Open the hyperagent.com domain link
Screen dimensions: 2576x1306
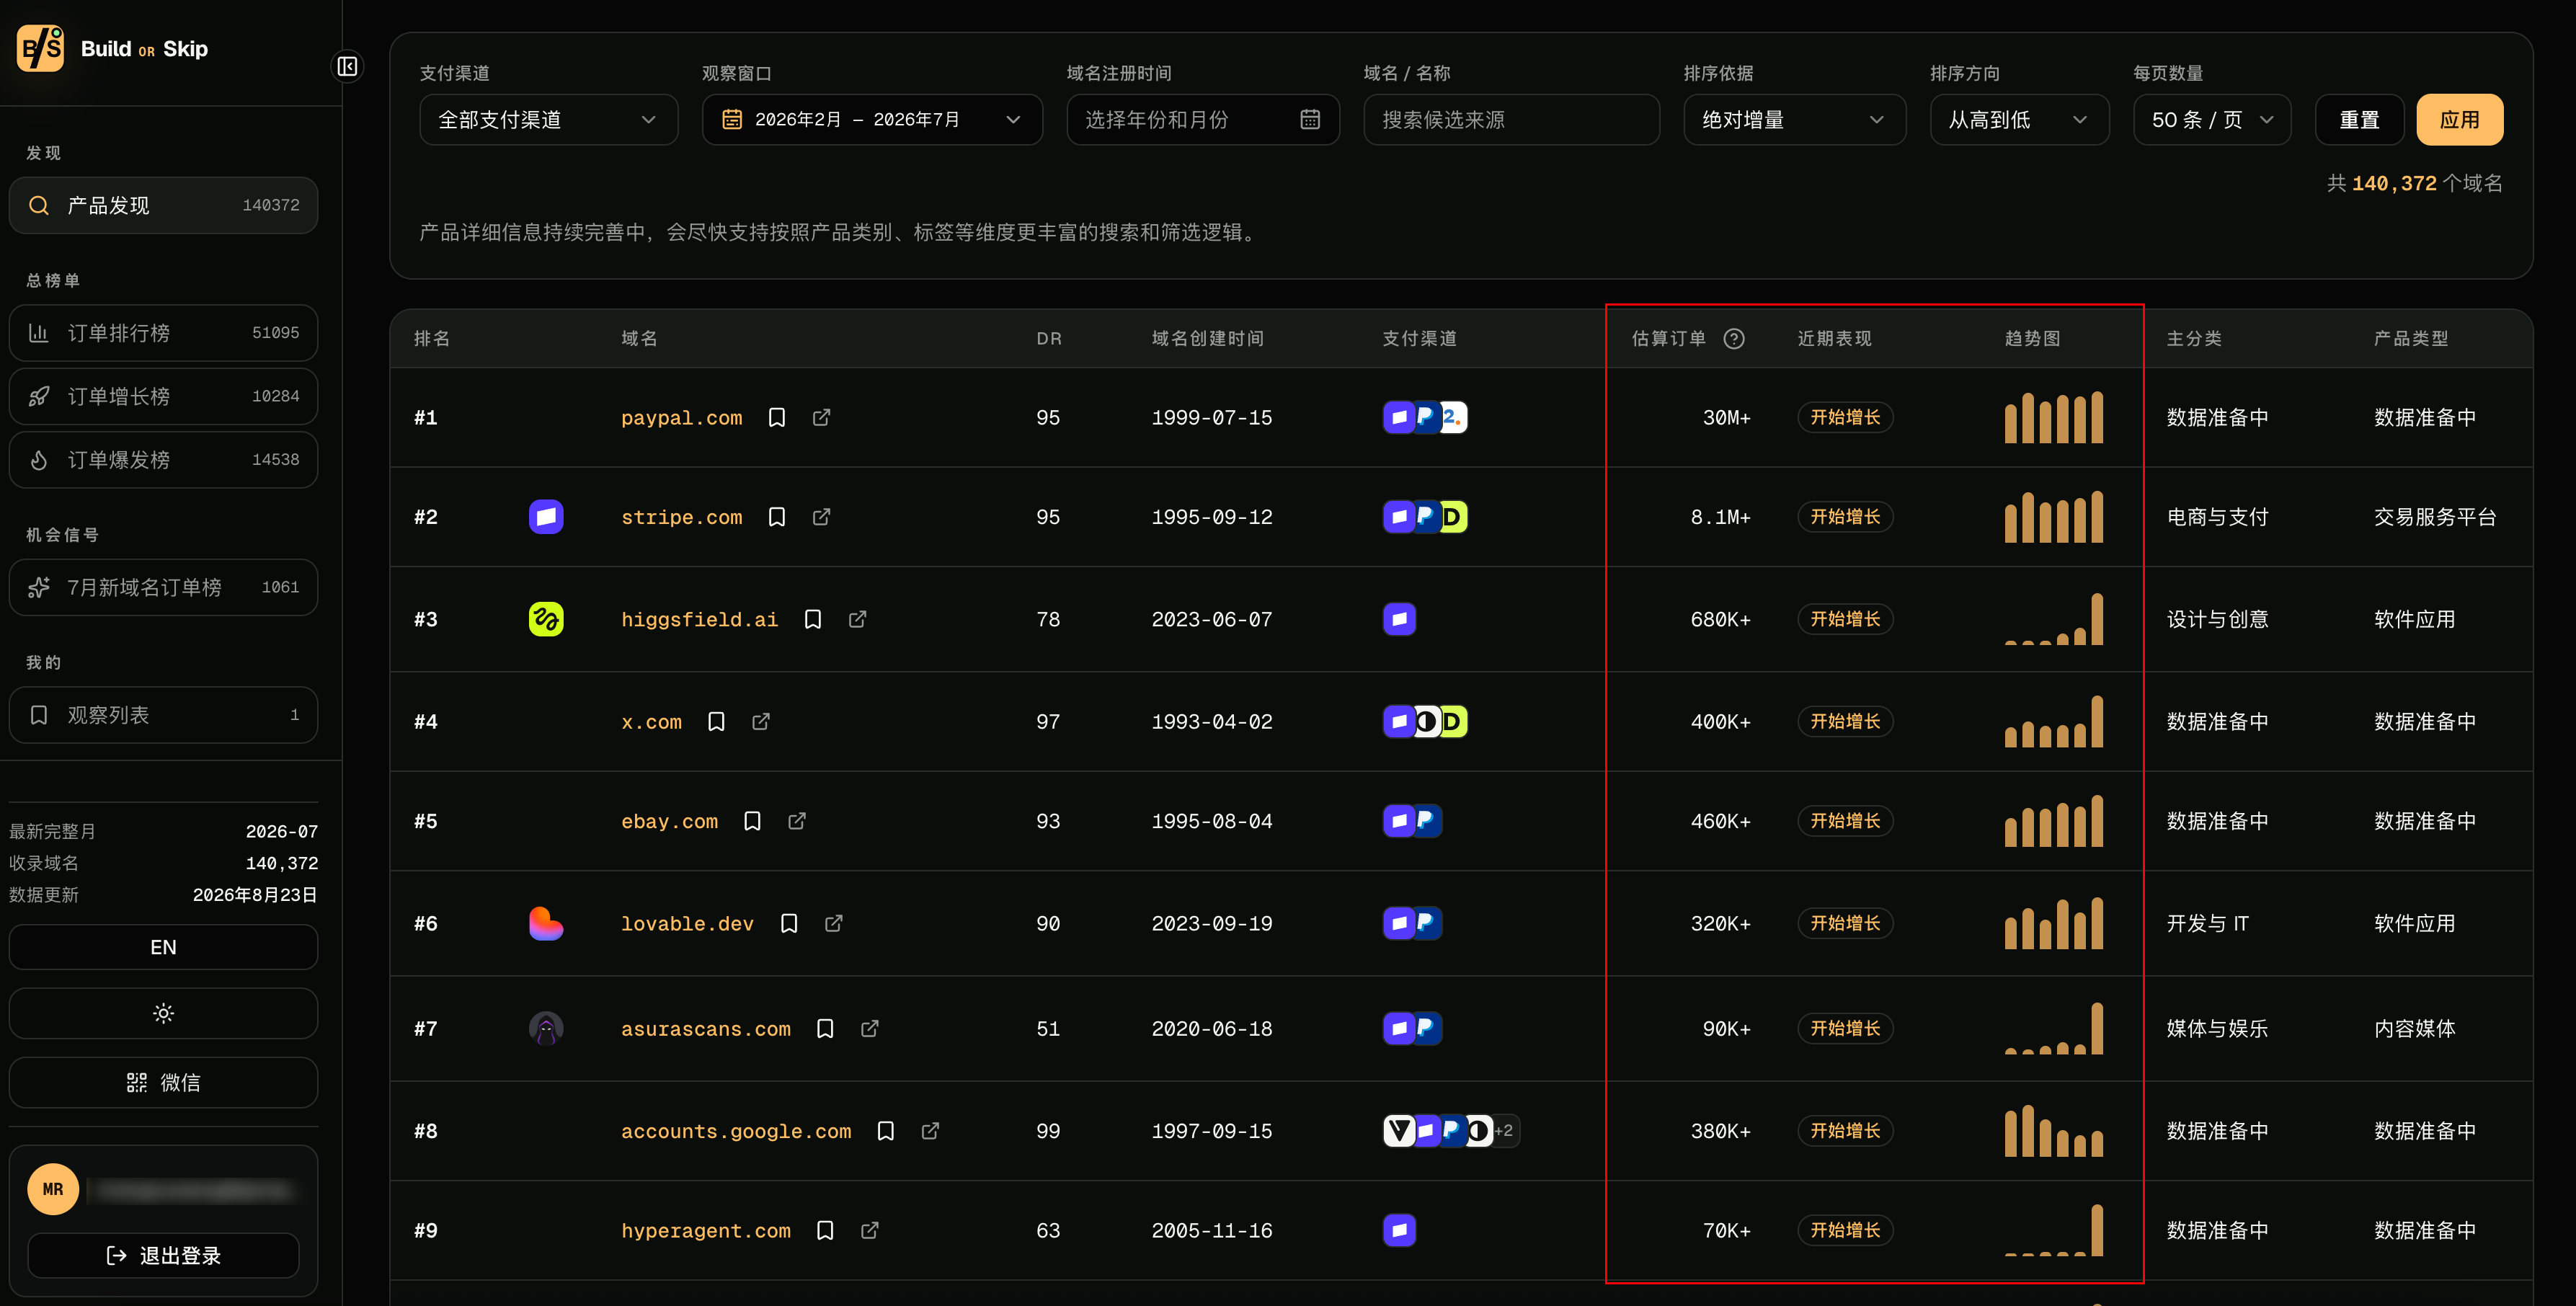705,1231
